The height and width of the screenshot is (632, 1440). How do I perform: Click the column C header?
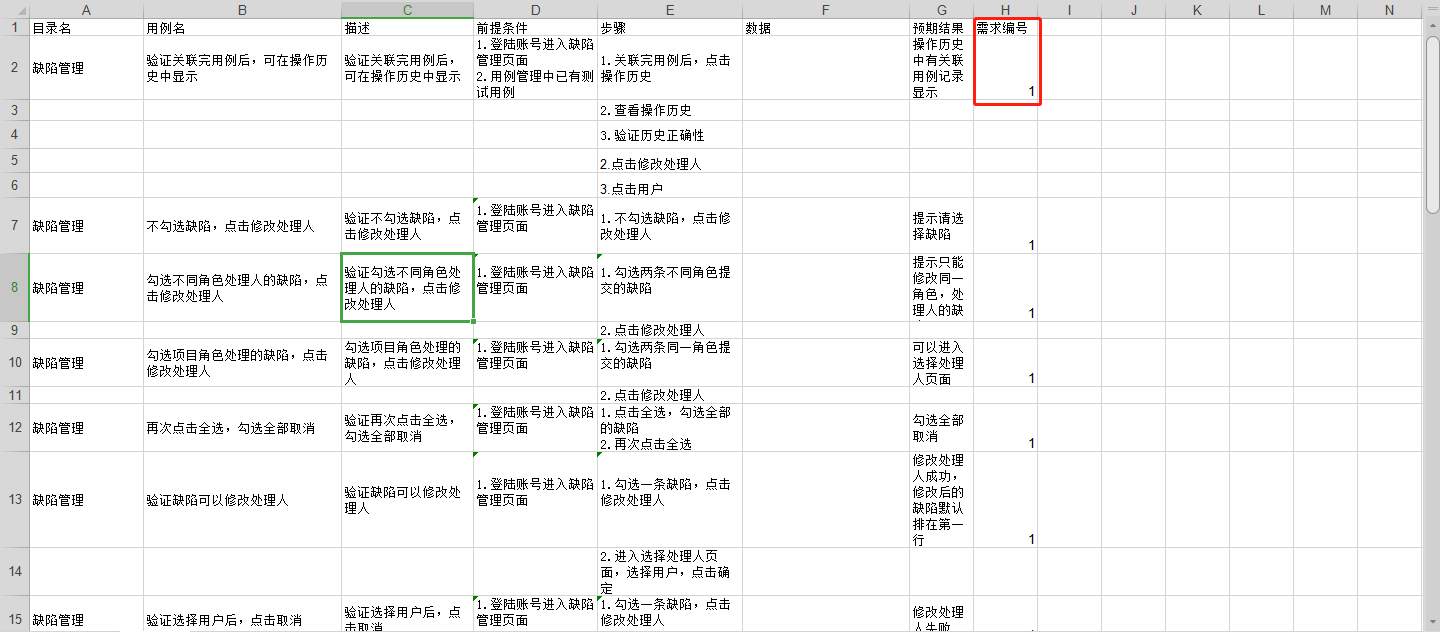click(407, 10)
